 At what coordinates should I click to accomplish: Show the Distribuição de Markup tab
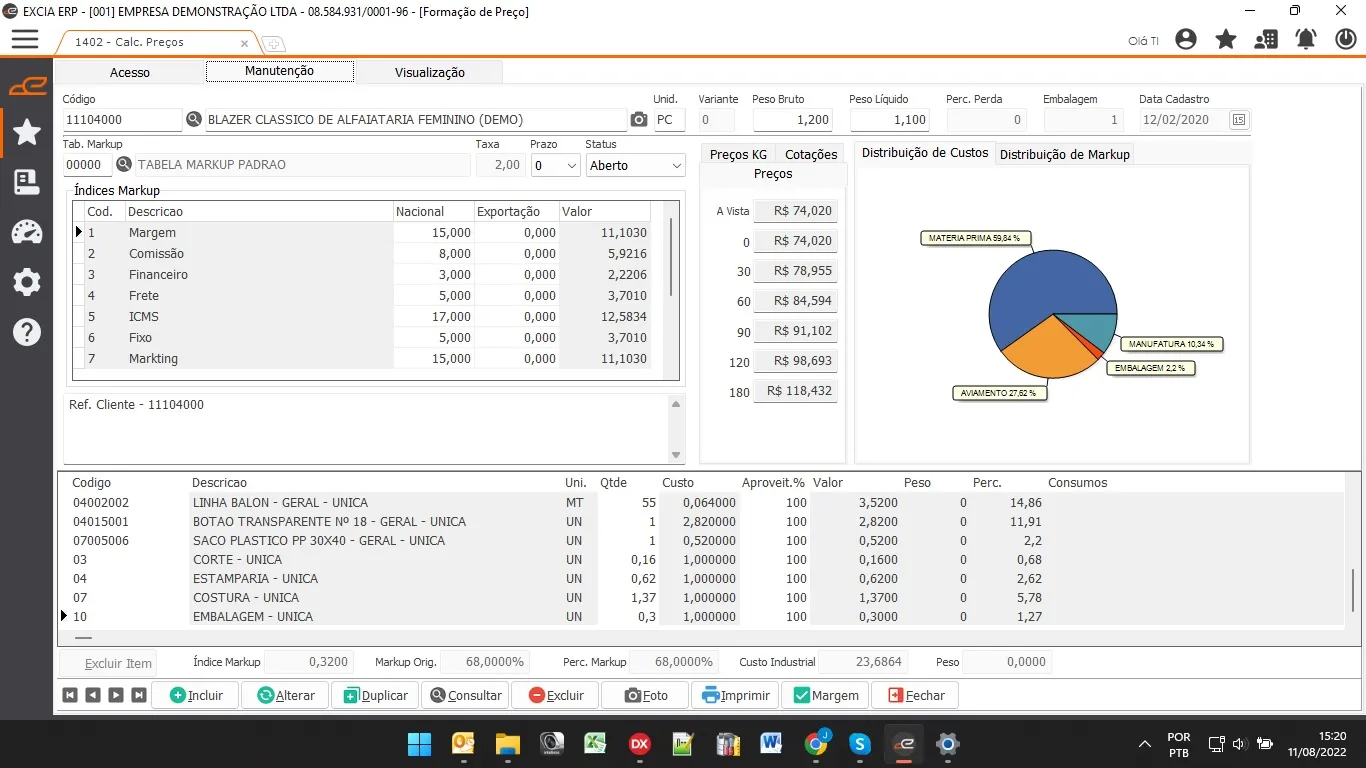[x=1065, y=154]
